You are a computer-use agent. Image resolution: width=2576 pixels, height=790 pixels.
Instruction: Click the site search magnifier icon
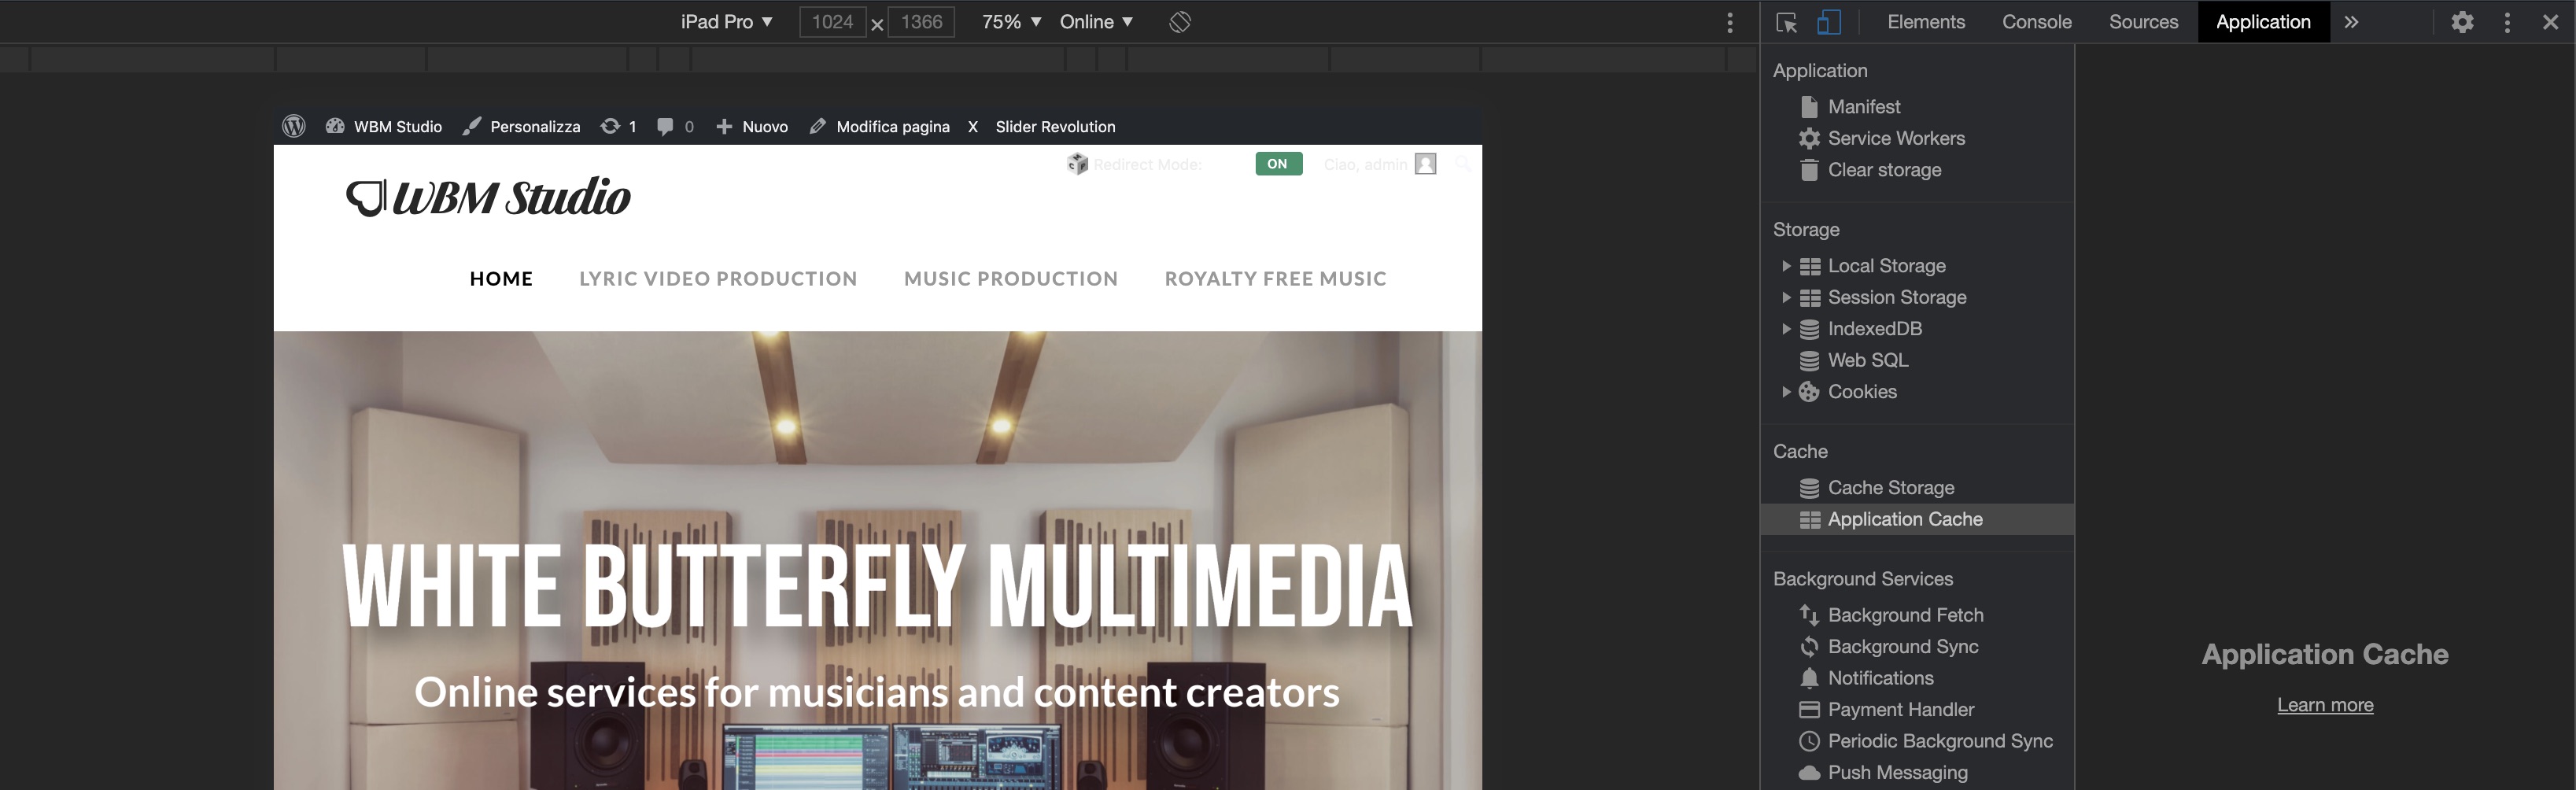[1463, 164]
